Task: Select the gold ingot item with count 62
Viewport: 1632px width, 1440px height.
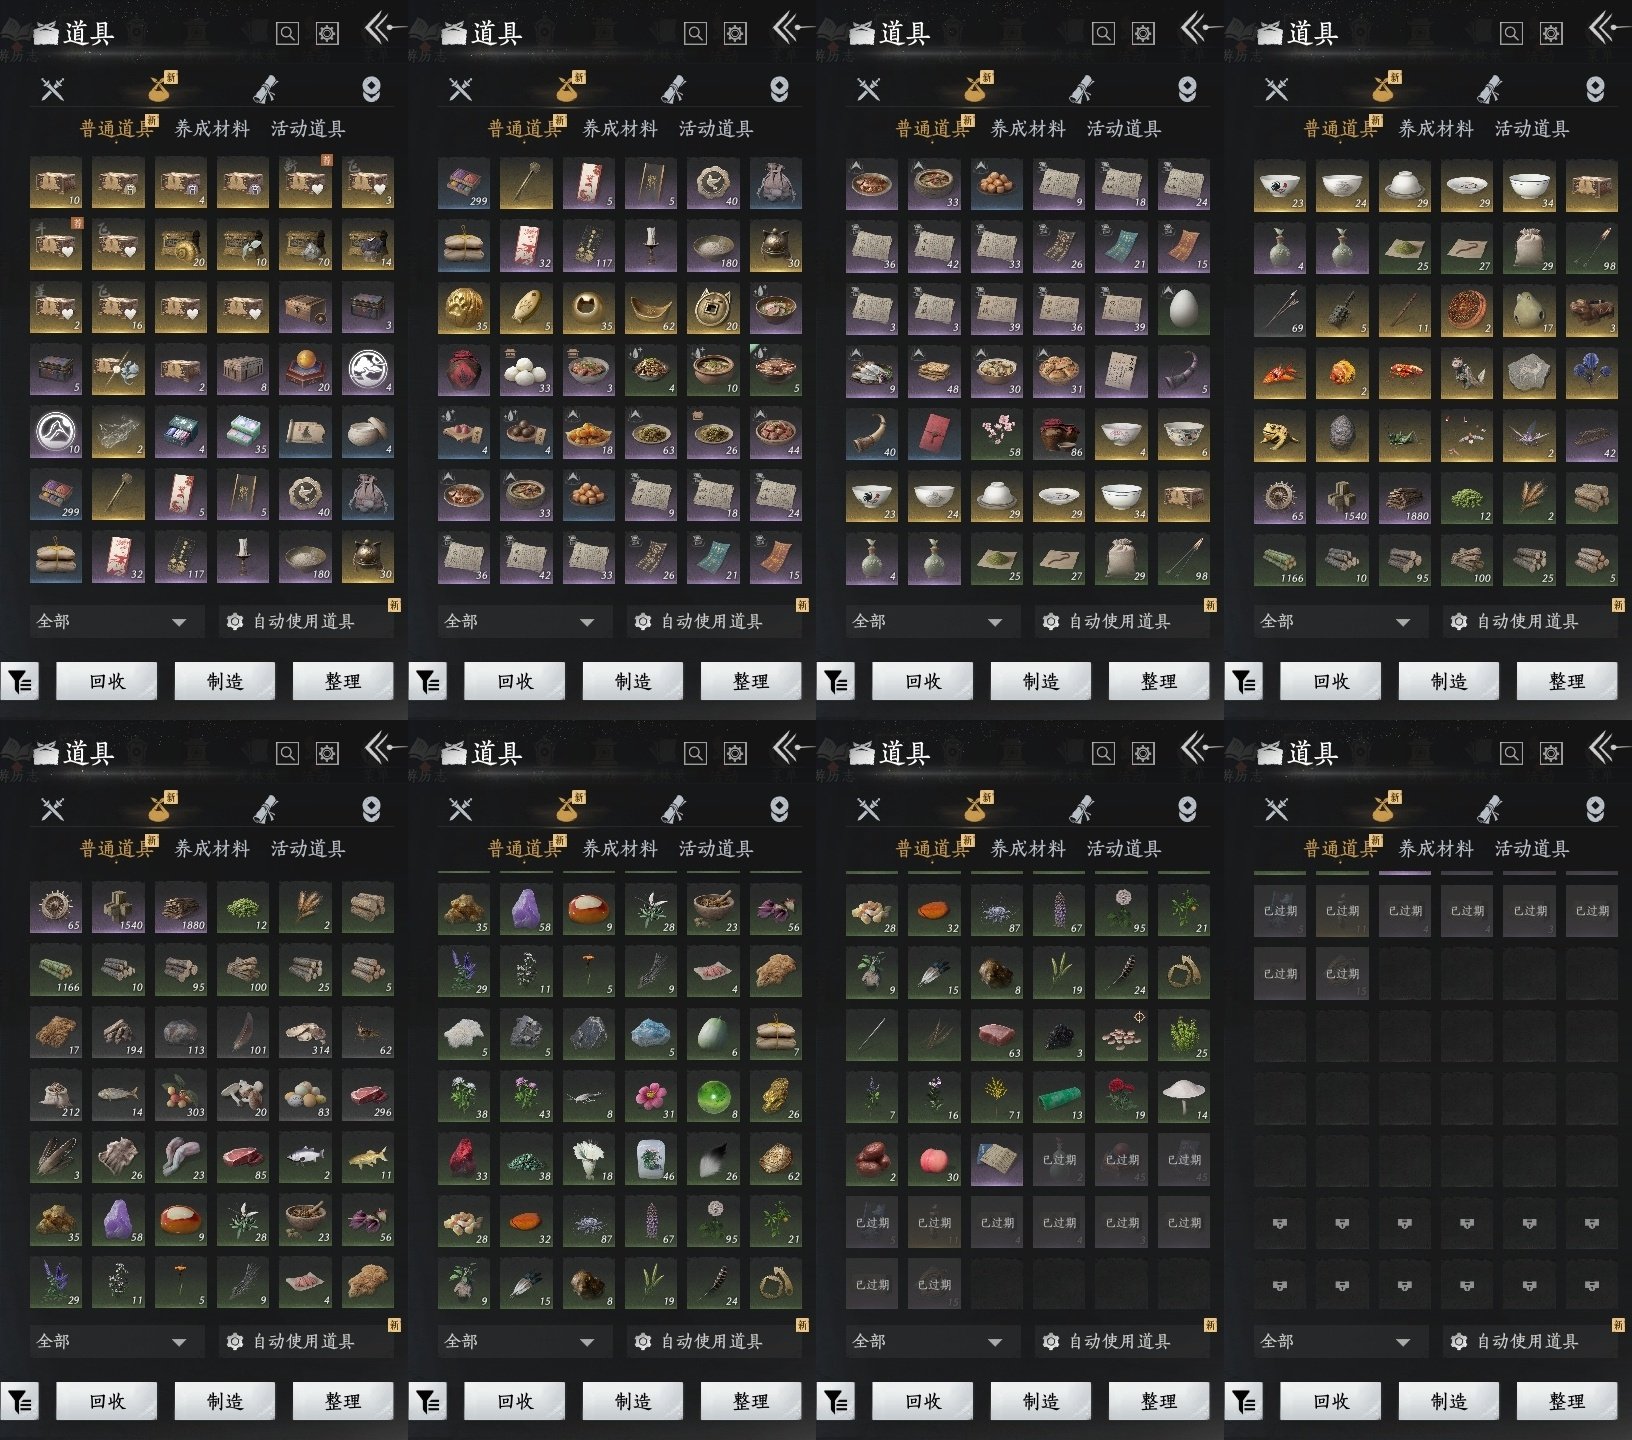Action: 651,309
